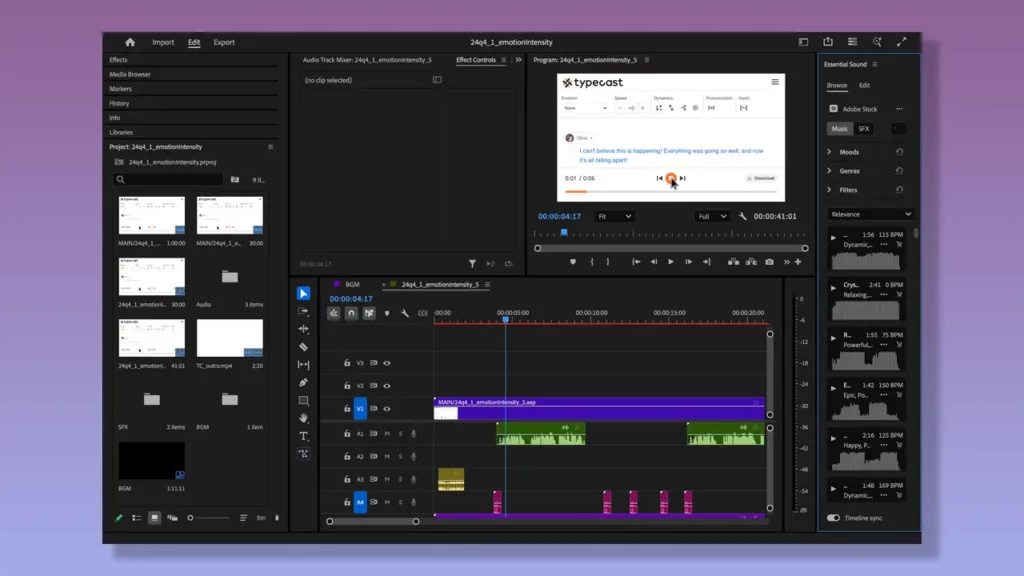Open the Relevance sort dropdown

[x=871, y=214]
